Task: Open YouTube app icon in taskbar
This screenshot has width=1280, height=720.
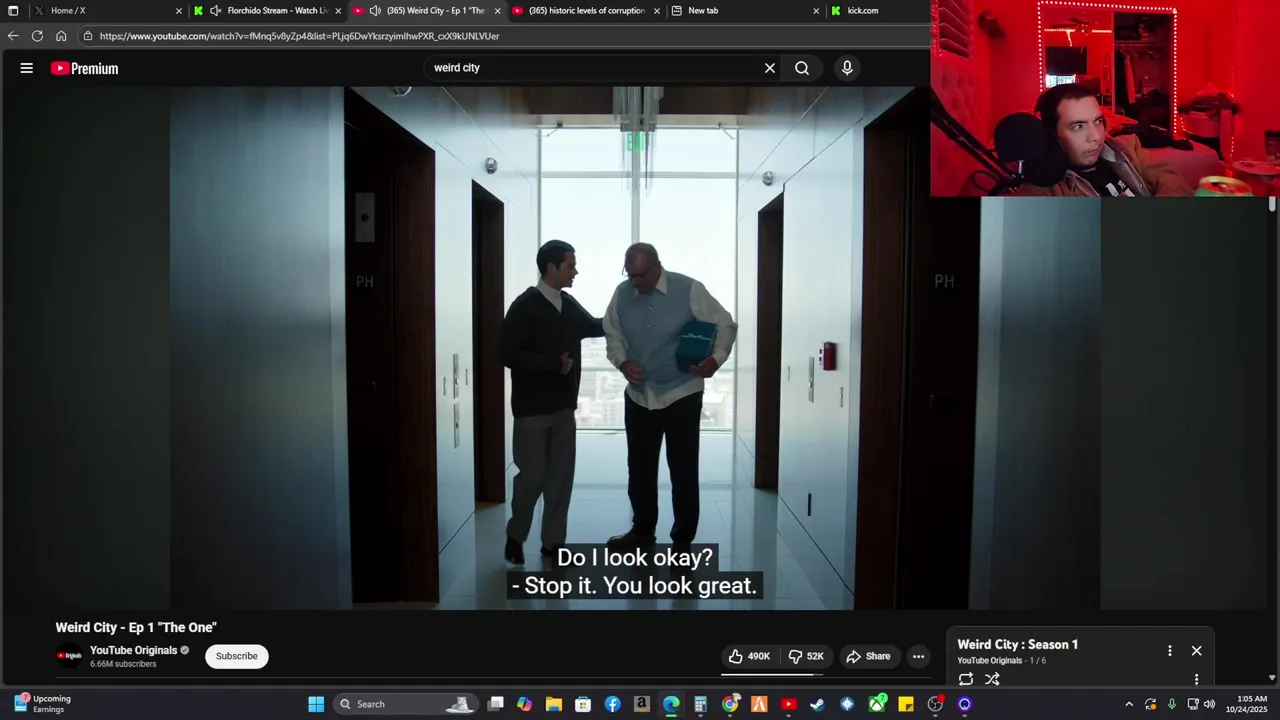Action: [x=788, y=704]
